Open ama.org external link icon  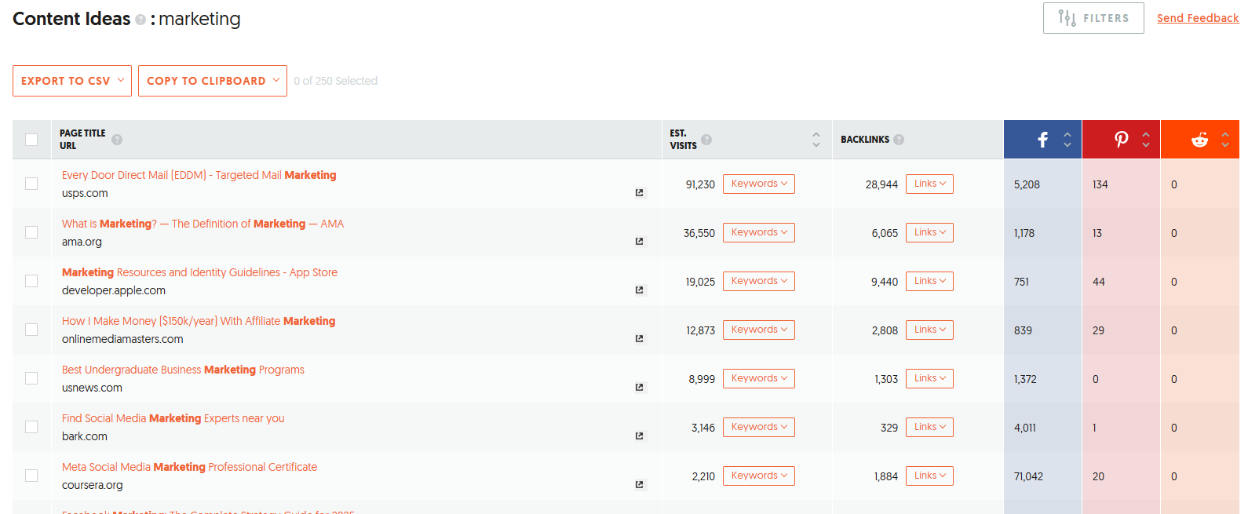pyautogui.click(x=640, y=242)
